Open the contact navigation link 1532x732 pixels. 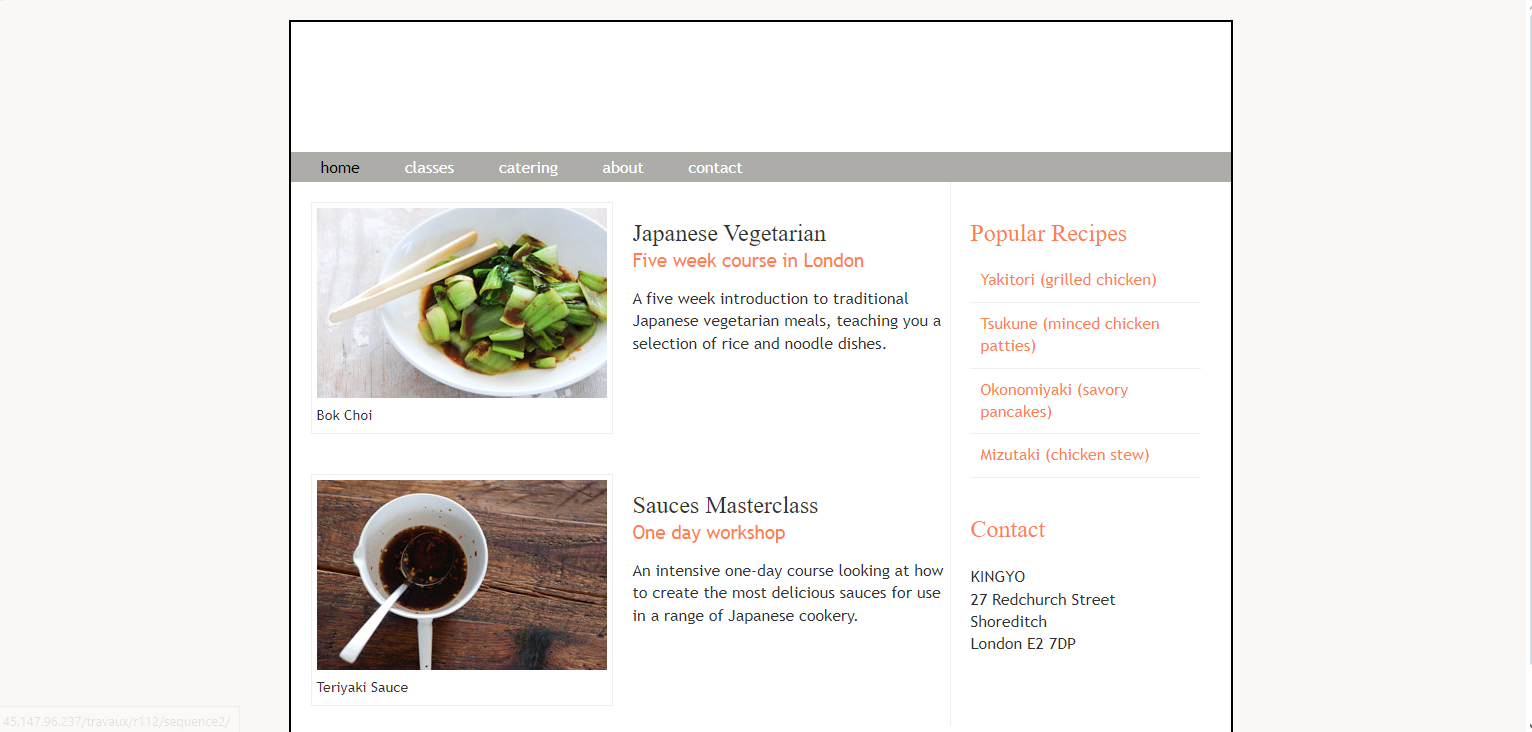[715, 168]
